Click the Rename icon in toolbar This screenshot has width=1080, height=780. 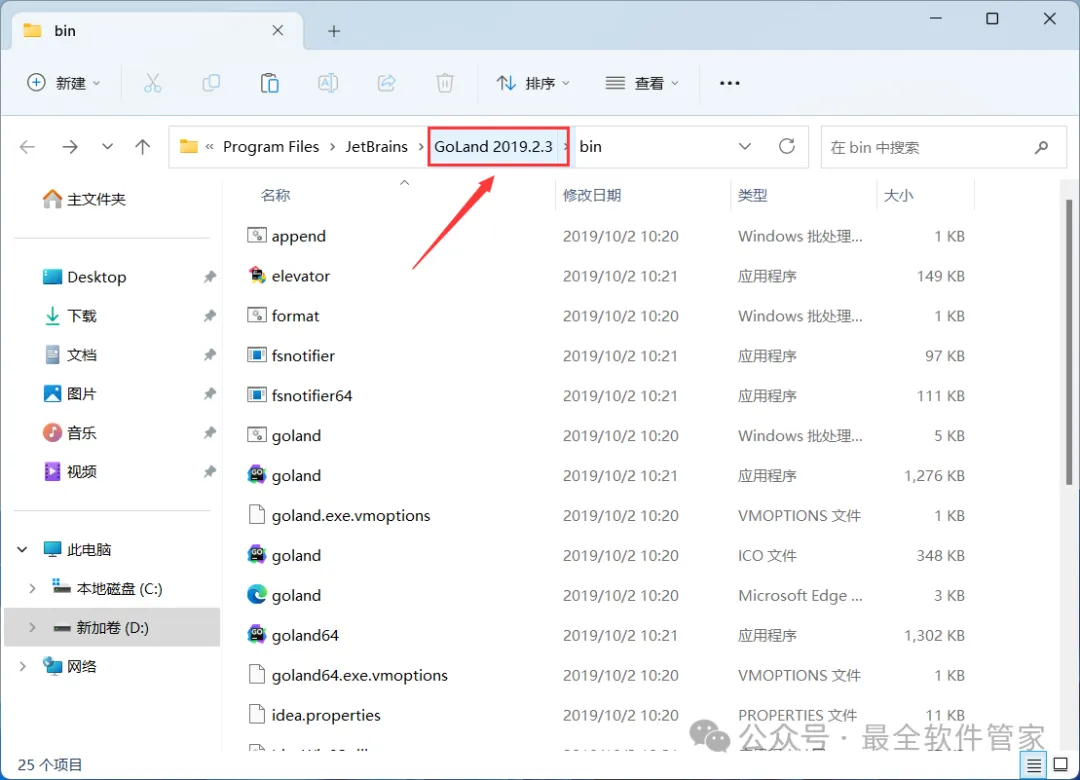[x=328, y=83]
